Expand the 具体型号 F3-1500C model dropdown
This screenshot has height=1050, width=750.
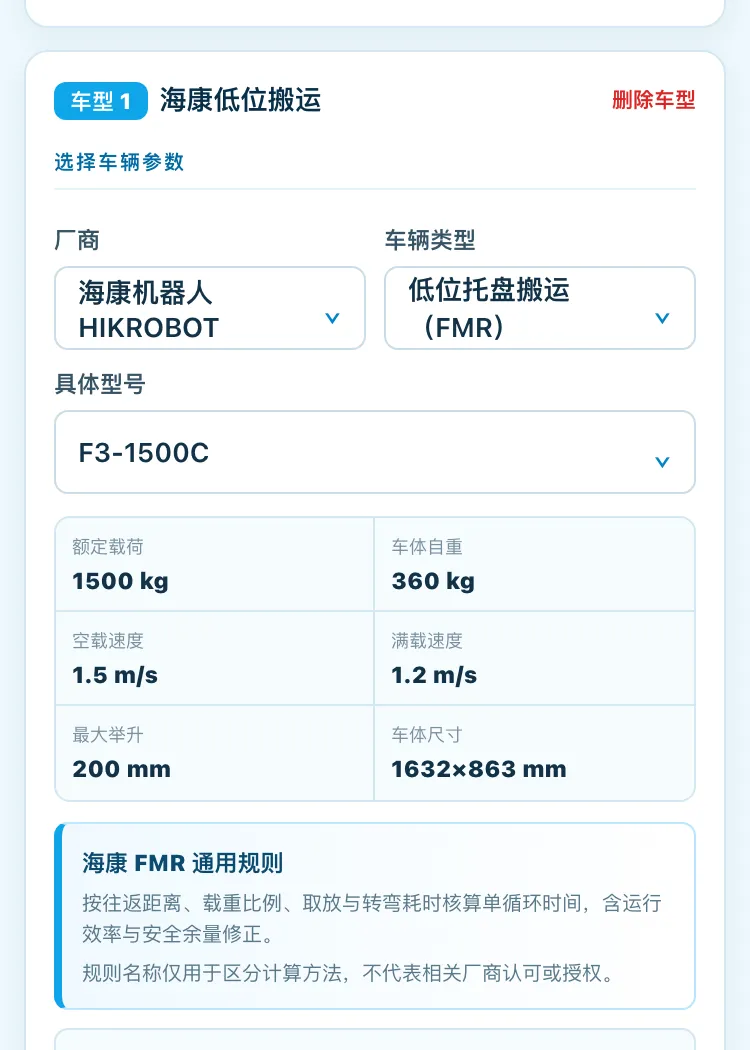click(x=375, y=452)
